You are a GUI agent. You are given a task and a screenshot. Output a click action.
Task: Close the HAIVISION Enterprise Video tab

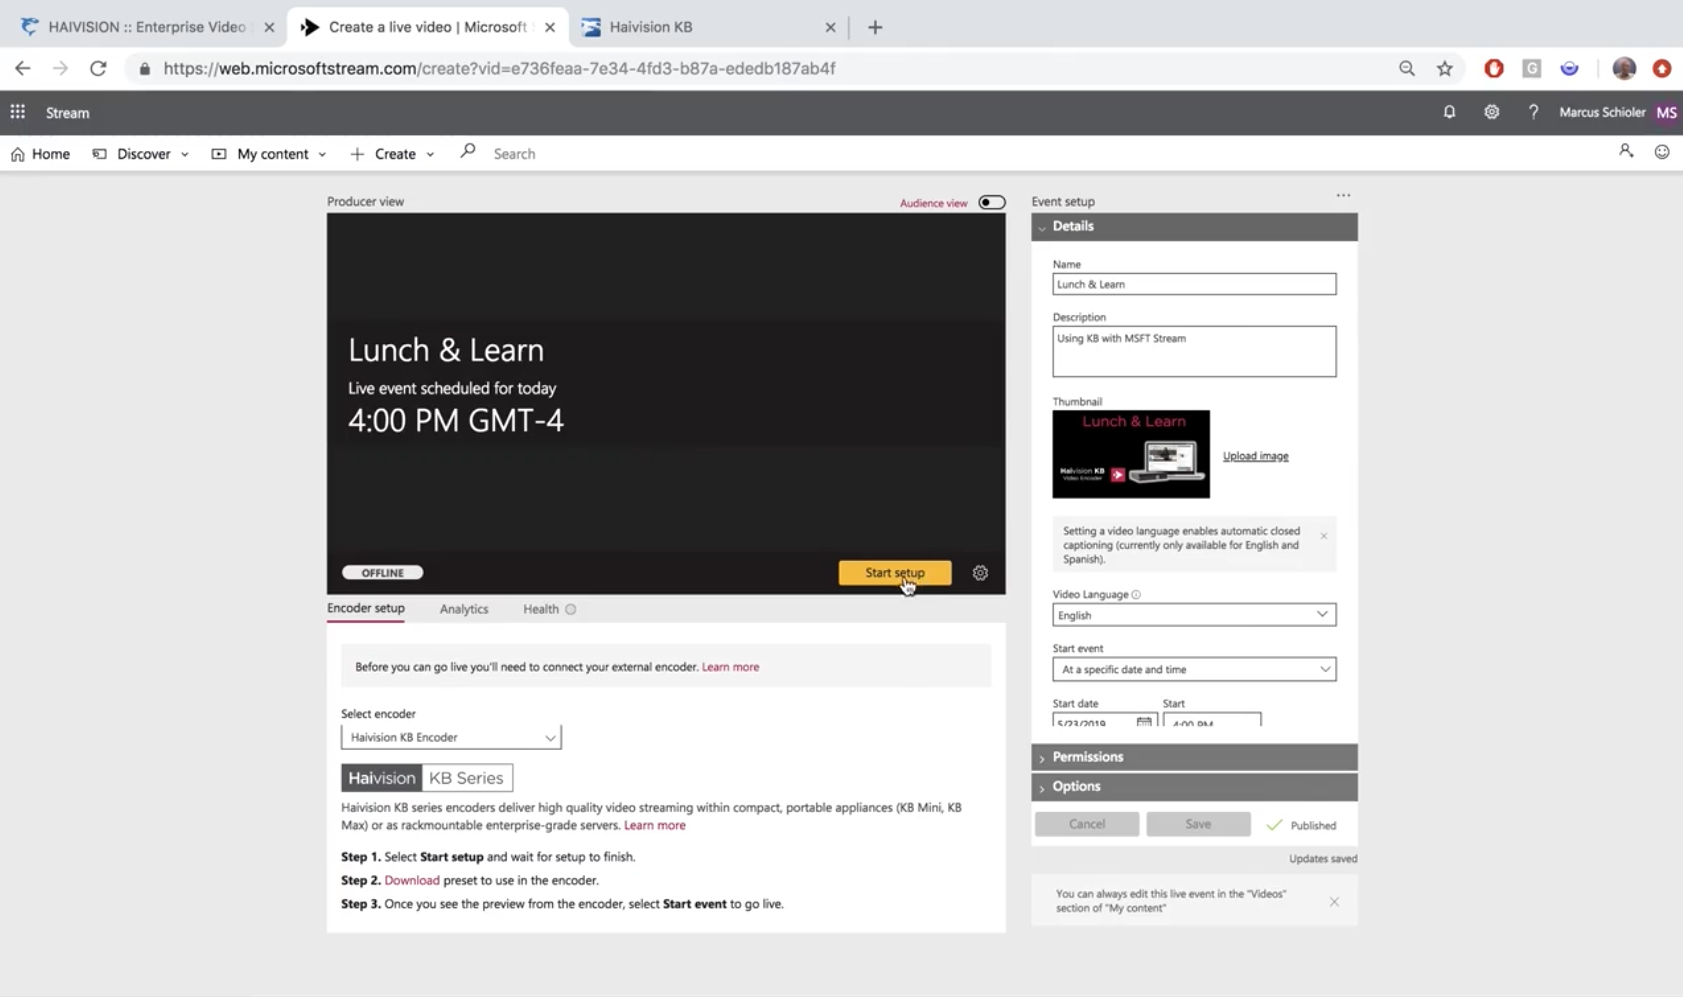click(x=269, y=27)
